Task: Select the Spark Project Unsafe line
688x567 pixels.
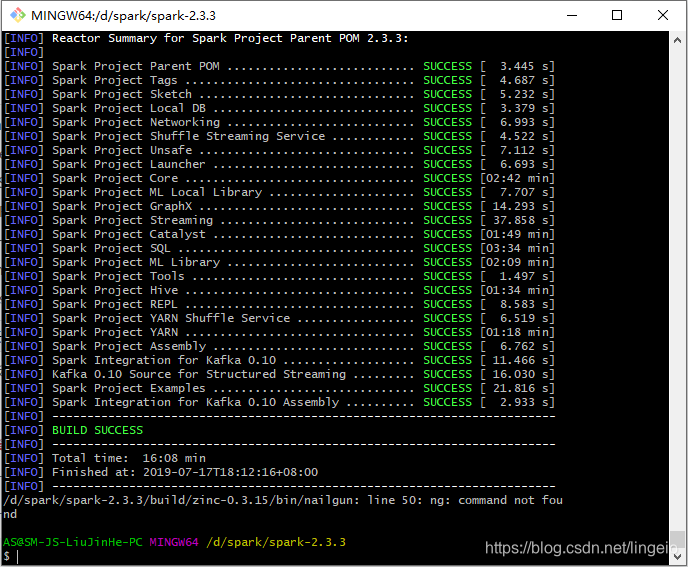Action: pos(280,151)
